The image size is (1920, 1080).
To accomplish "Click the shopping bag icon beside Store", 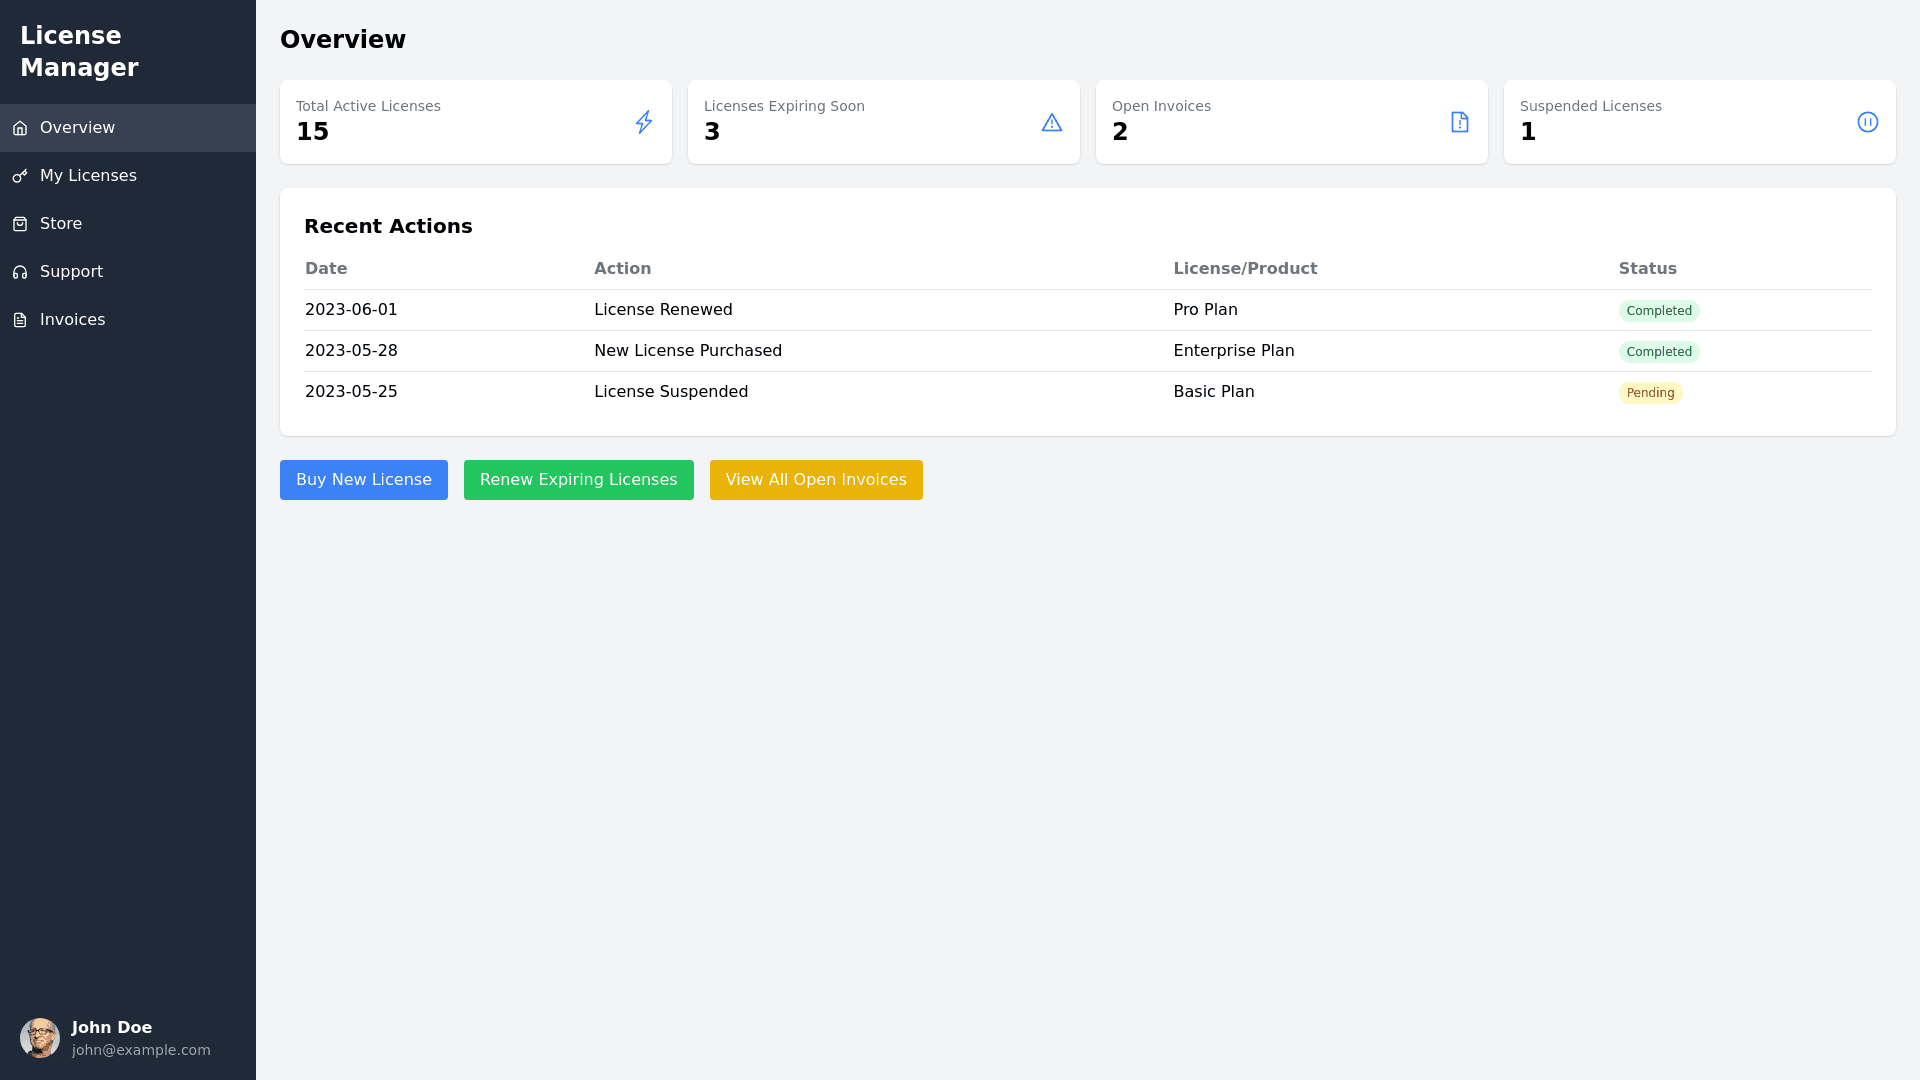I will click(x=20, y=224).
